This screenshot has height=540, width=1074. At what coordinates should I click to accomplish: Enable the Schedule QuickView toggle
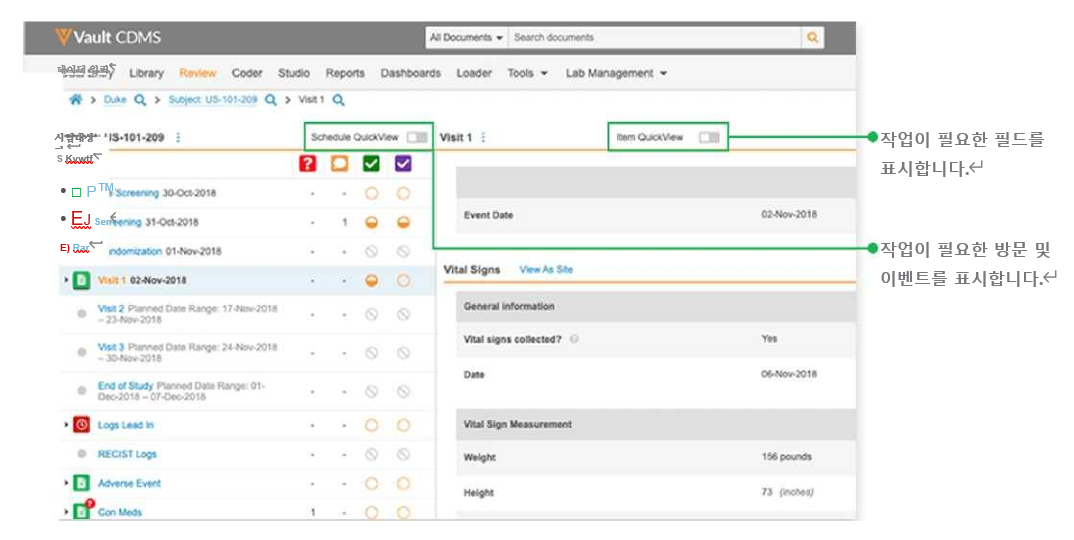pos(416,137)
